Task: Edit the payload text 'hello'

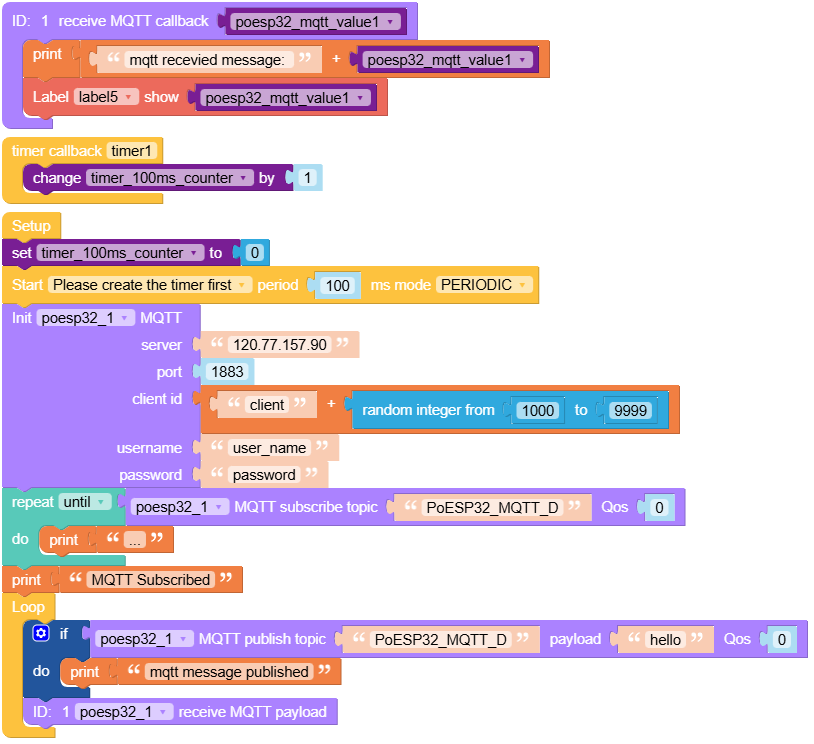Action: (x=665, y=640)
